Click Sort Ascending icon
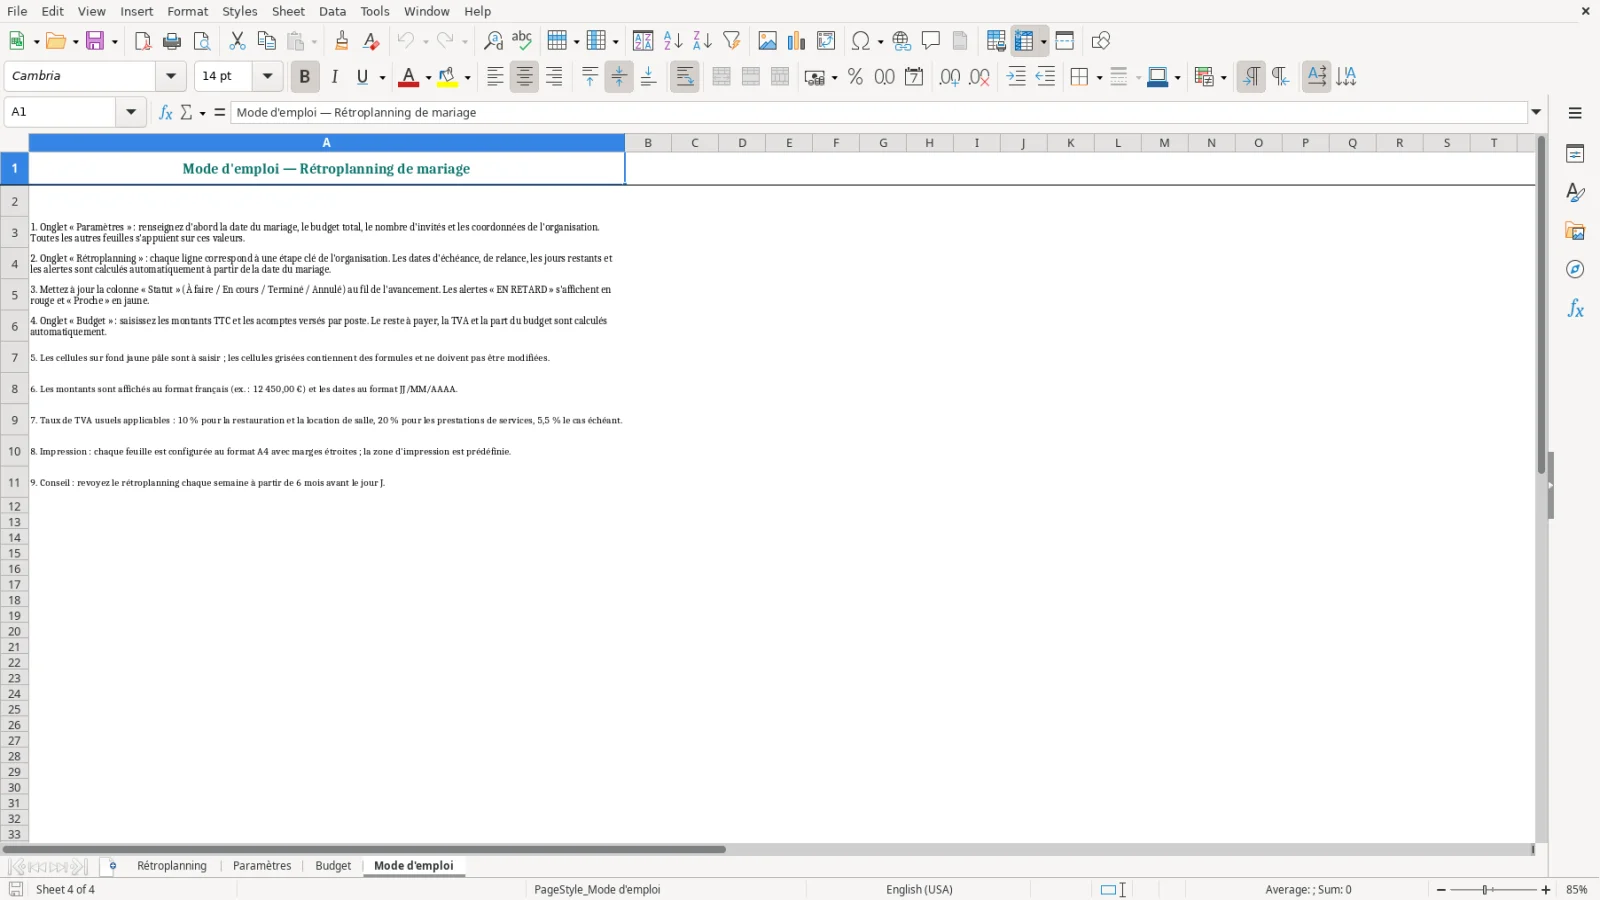The height and width of the screenshot is (900, 1600). [x=673, y=41]
